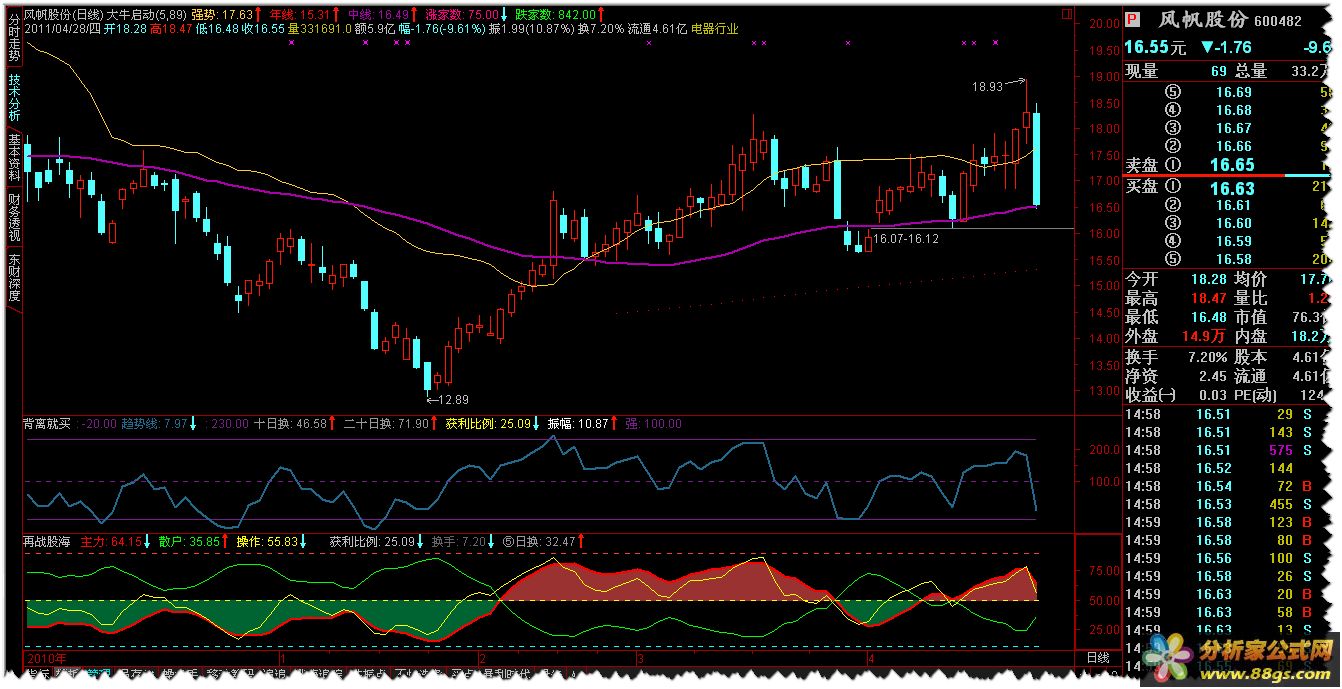The image size is (1342, 689).
Task: Click the 今开 18.28 value
Action: (x=1208, y=279)
